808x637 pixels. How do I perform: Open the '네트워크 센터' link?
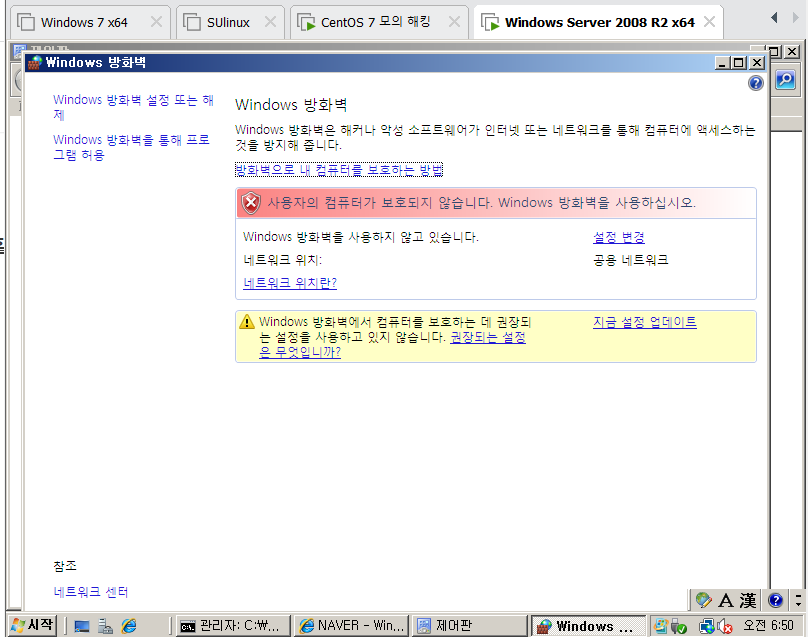[91, 592]
